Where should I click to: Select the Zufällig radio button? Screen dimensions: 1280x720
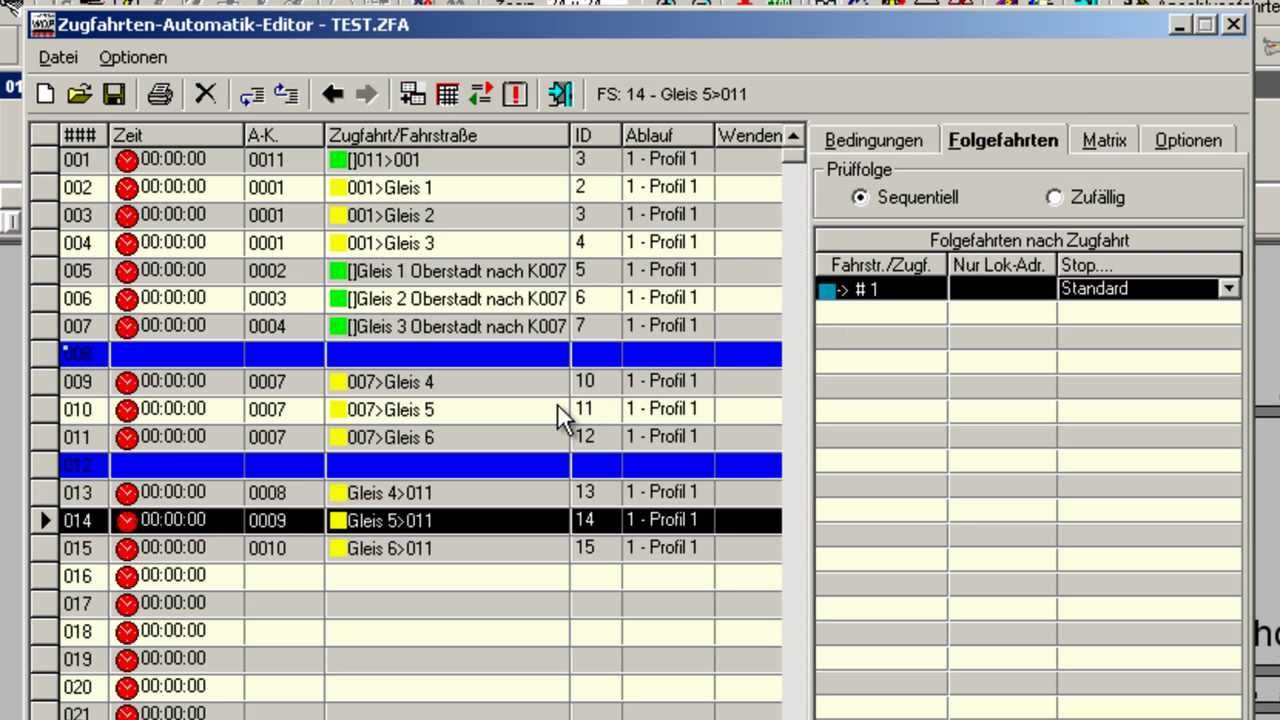[x=1054, y=198]
